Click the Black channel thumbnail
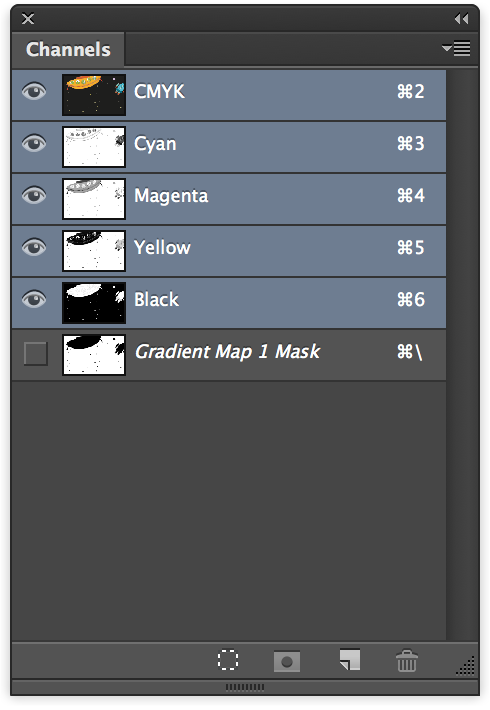This screenshot has height=710, width=490. [x=94, y=303]
